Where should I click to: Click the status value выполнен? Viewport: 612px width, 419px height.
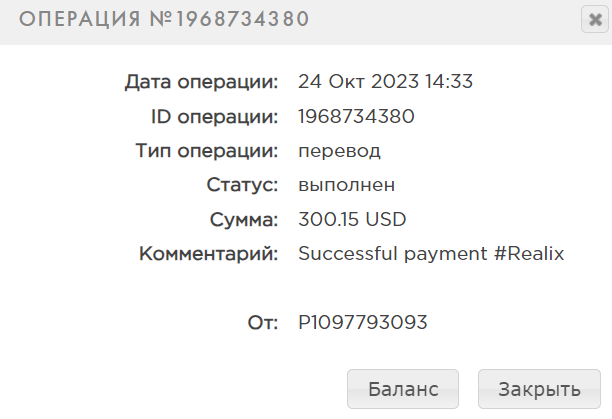(347, 185)
